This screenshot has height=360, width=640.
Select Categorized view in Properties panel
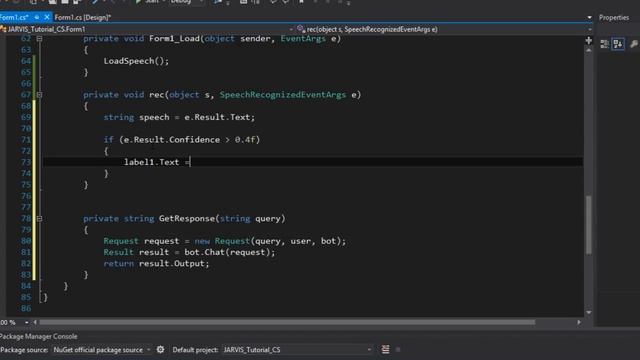pos(604,44)
